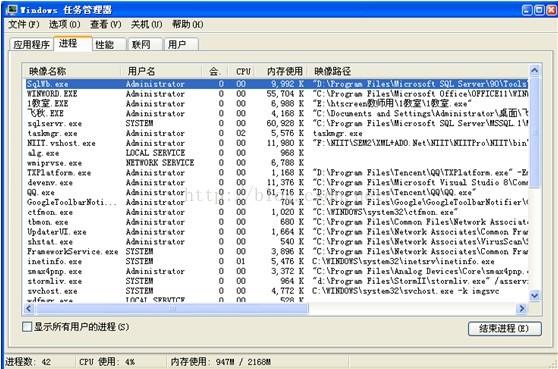Select the FrameworkService.exe process row
Screen dimensions: 558x369
click(277, 252)
